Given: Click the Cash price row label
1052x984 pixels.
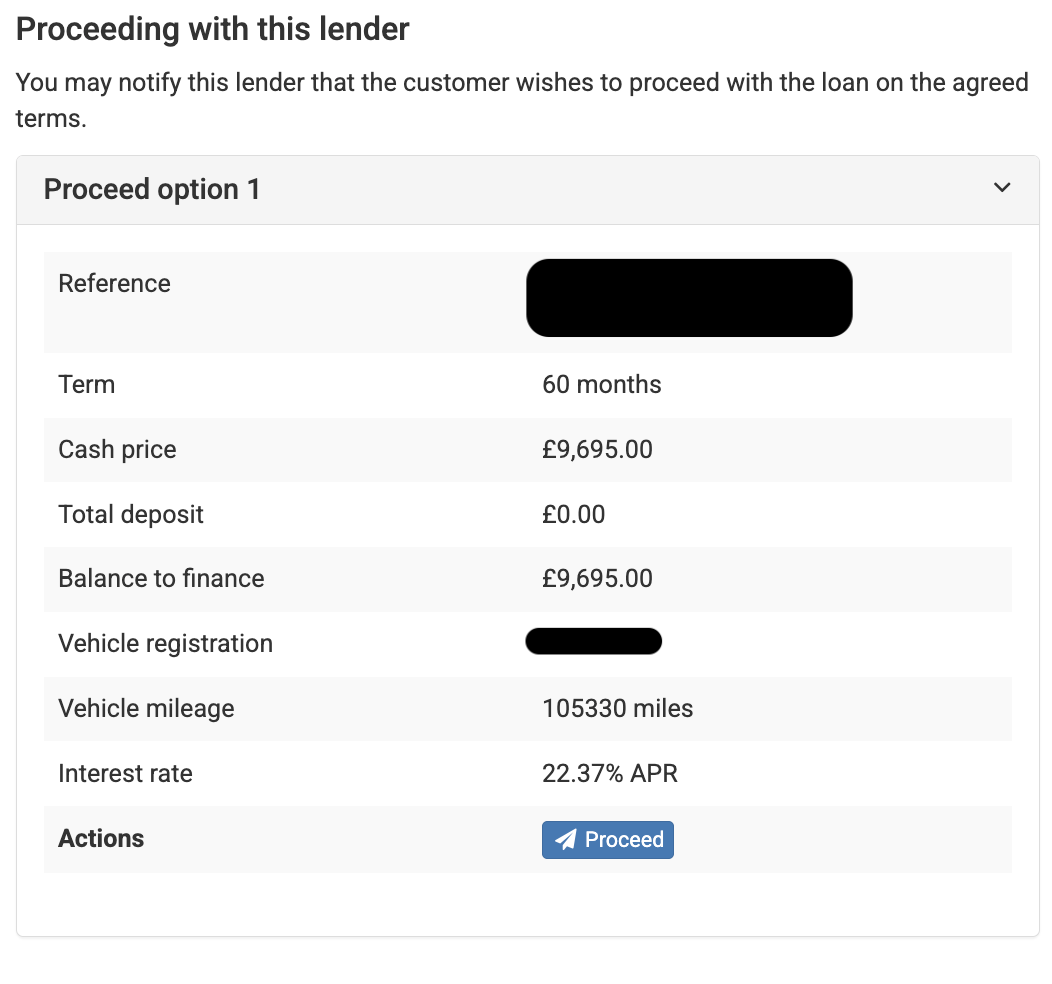Looking at the screenshot, I should tap(117, 449).
